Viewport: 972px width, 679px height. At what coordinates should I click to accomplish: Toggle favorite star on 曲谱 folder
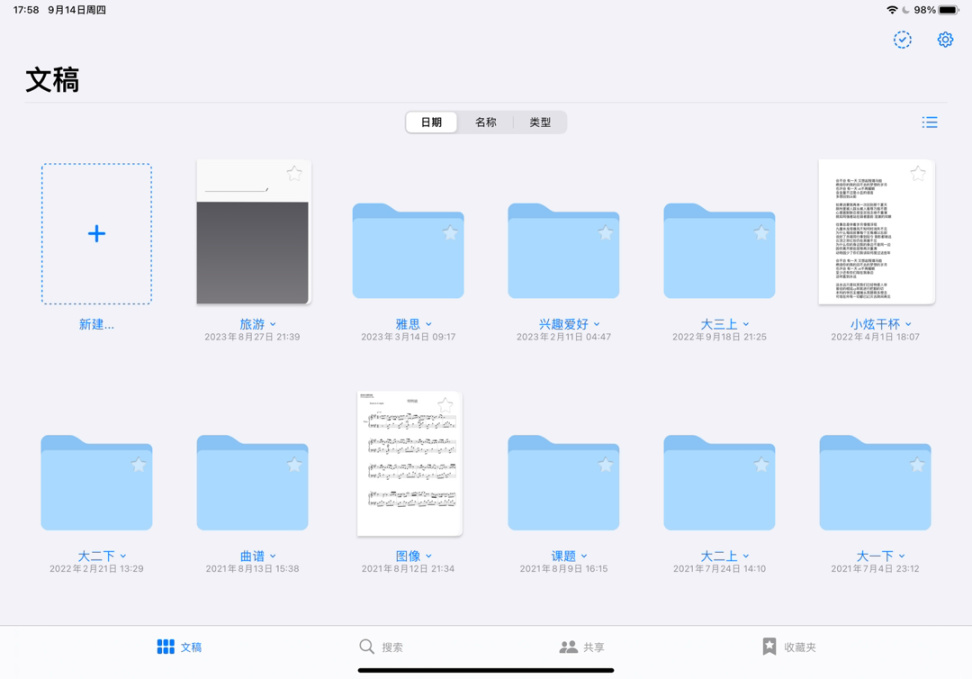pyautogui.click(x=294, y=465)
